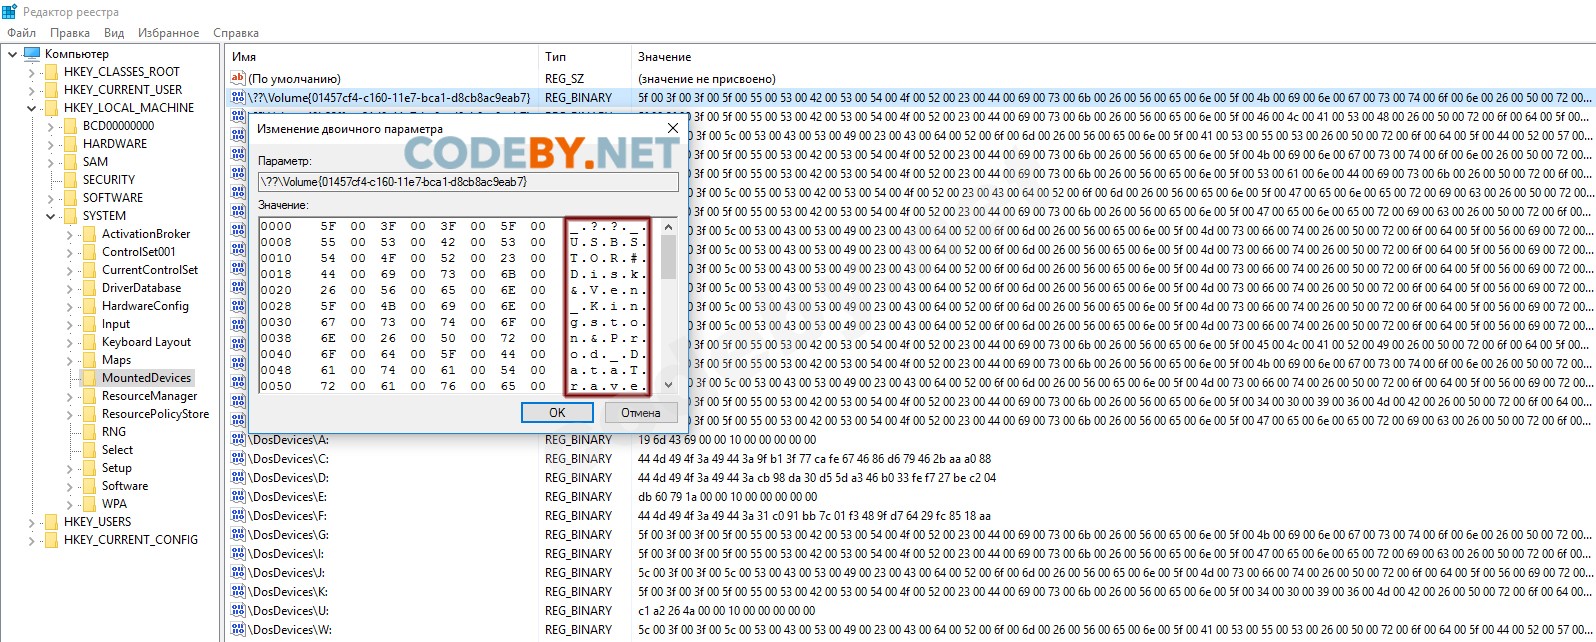Collapse the Компьютер root node
Image resolution: width=1596 pixels, height=642 pixels.
pyautogui.click(x=12, y=54)
